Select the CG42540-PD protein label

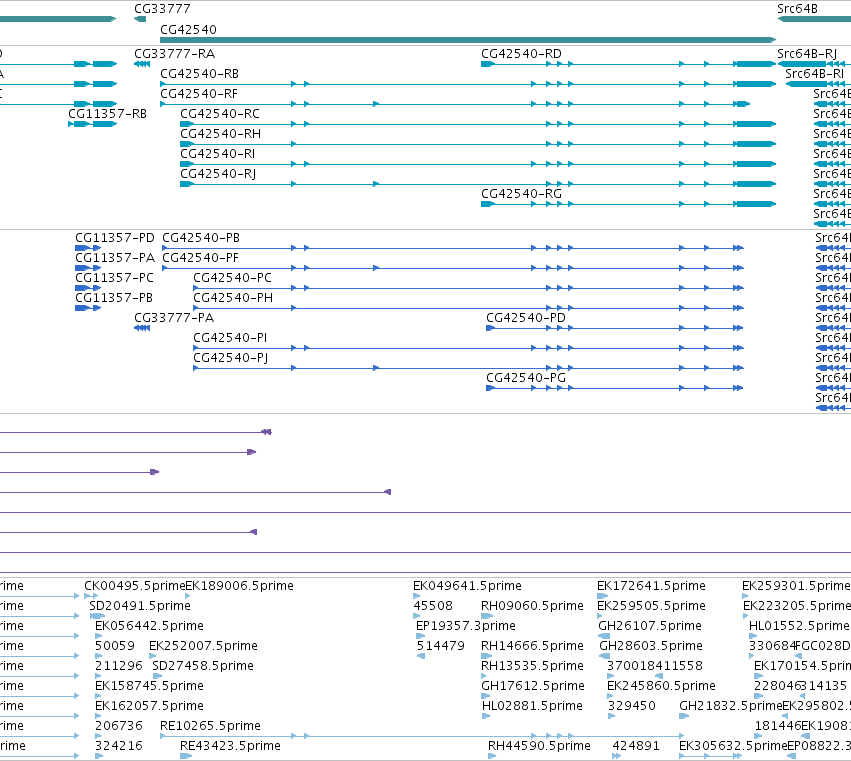pyautogui.click(x=526, y=319)
